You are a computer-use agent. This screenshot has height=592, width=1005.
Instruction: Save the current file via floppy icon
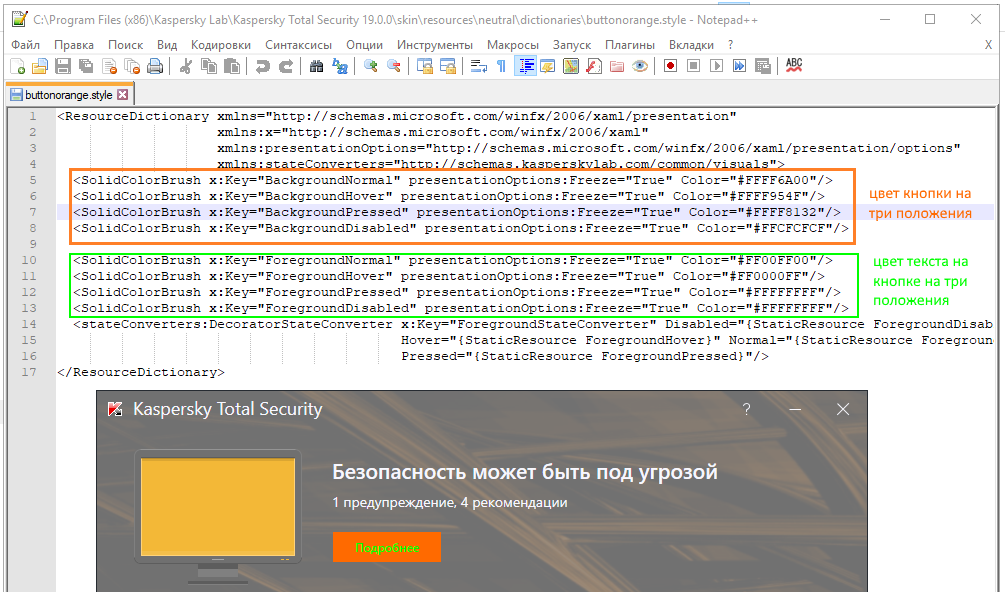(x=63, y=66)
